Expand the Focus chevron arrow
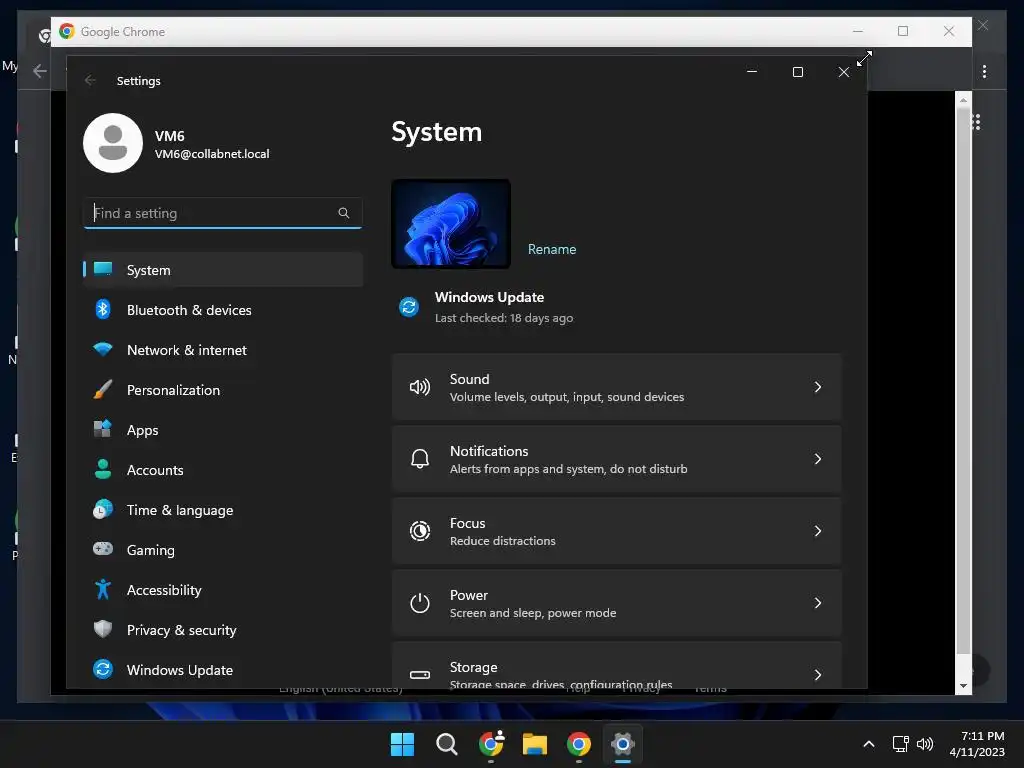This screenshot has width=1024, height=768. point(818,531)
